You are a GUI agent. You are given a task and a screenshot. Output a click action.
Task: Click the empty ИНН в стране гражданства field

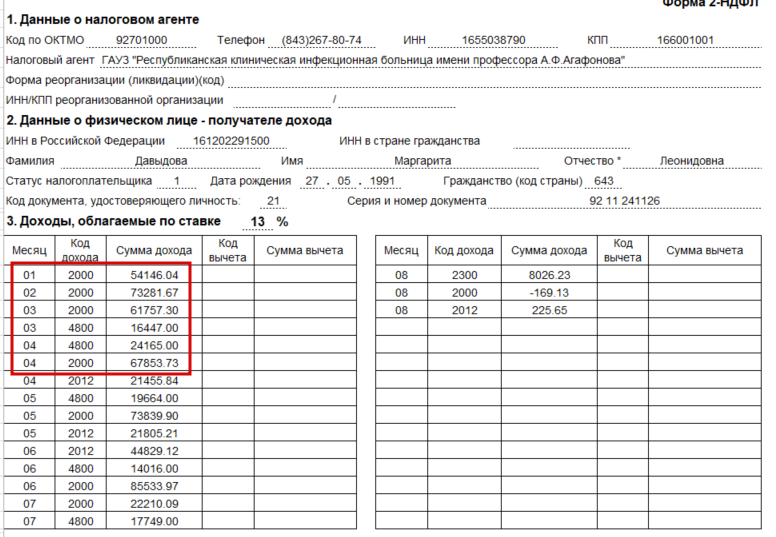pyautogui.click(x=572, y=142)
